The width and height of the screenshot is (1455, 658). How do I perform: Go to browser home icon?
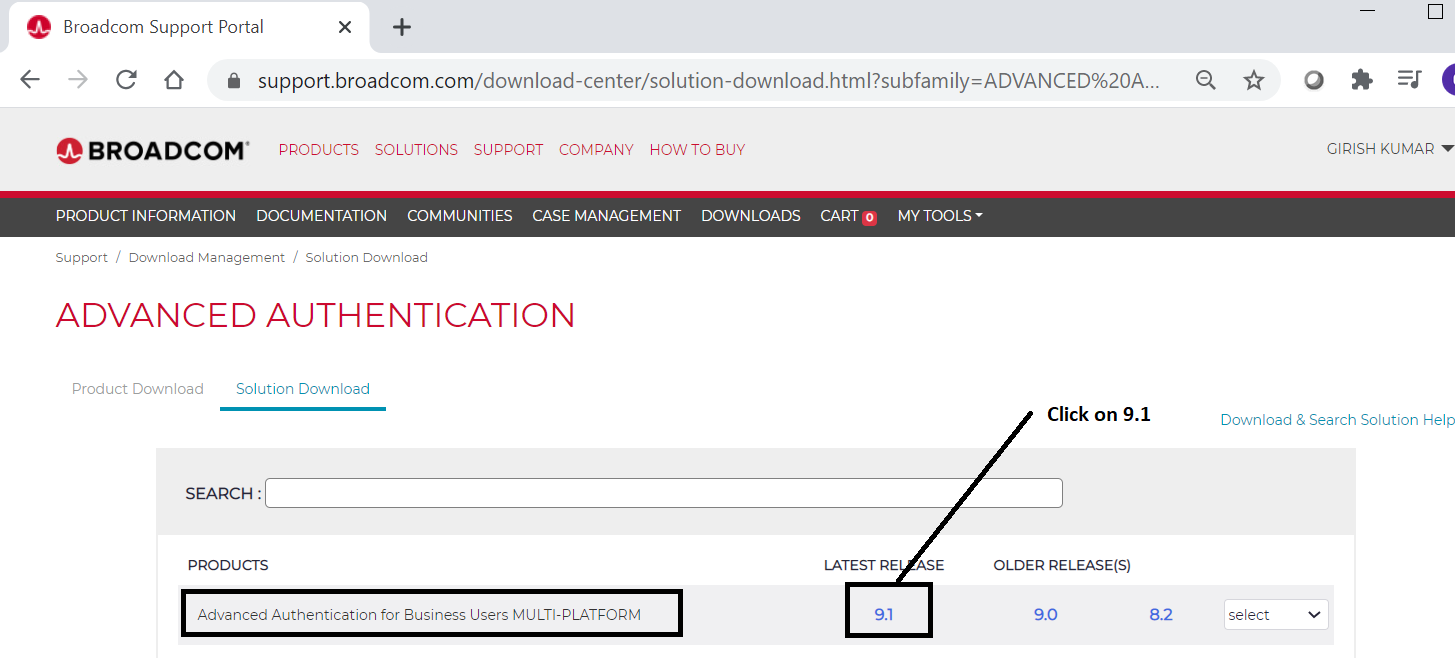(x=174, y=80)
